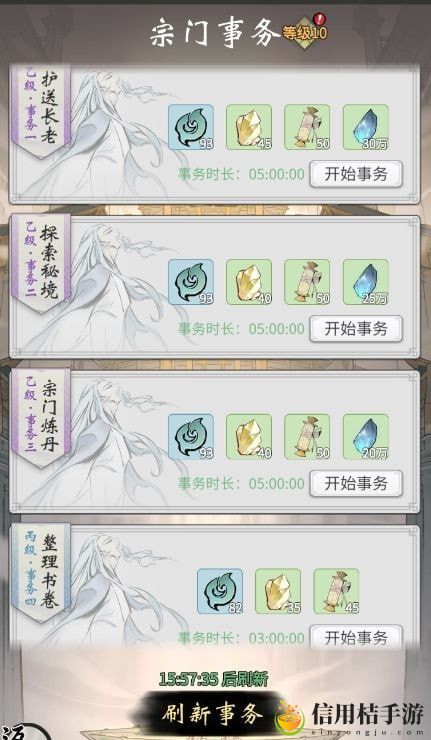Tap the blue gem reward showing 25万
Viewport: 431px width, 740px height.
[x=365, y=282]
